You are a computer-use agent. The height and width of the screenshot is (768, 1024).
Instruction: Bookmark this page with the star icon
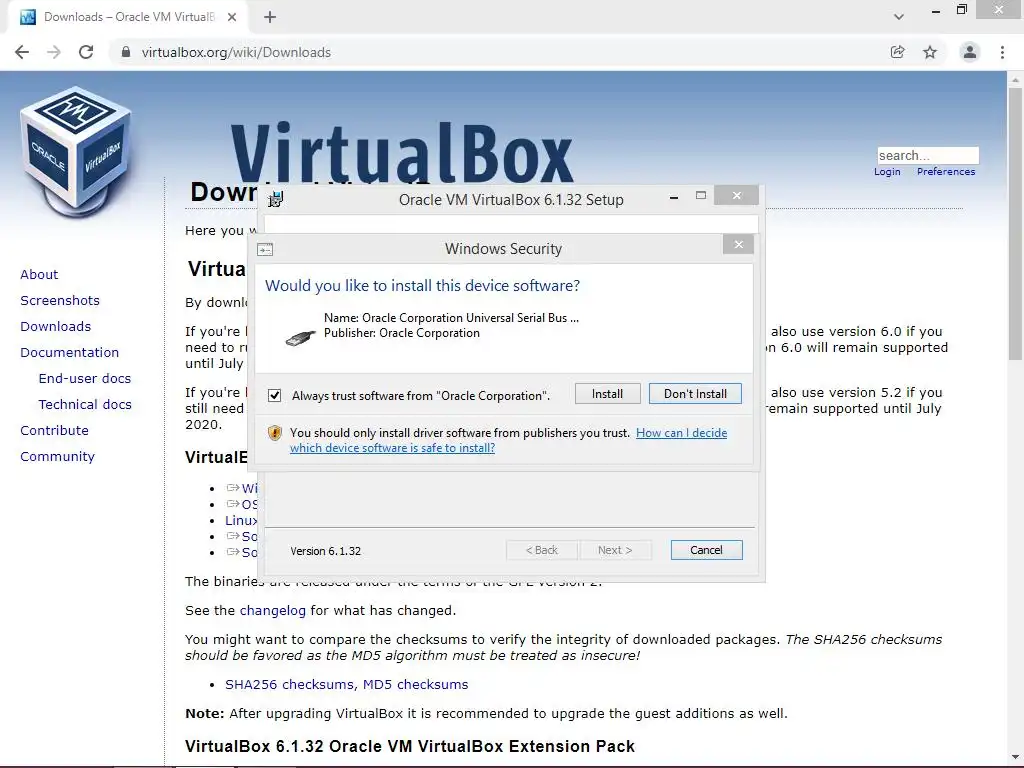[x=930, y=52]
